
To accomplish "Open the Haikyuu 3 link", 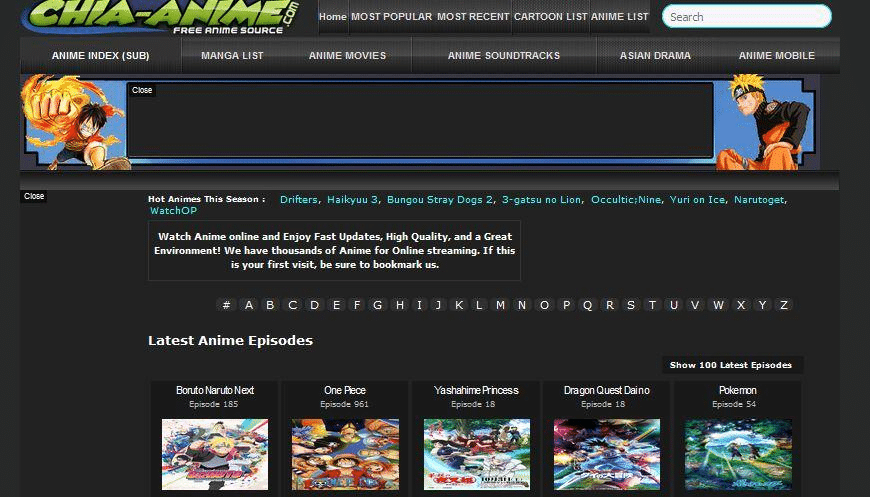I will point(352,200).
